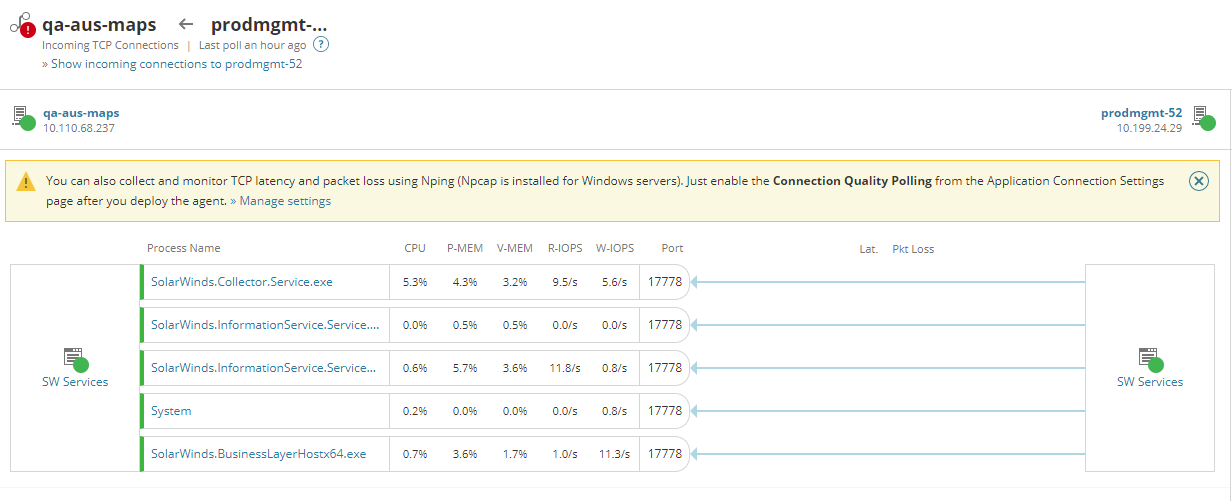Viewport: 1232px width, 501px height.
Task: Click the 1.0/s R-IOPS value for BusinessLayerHost
Action: [567, 454]
